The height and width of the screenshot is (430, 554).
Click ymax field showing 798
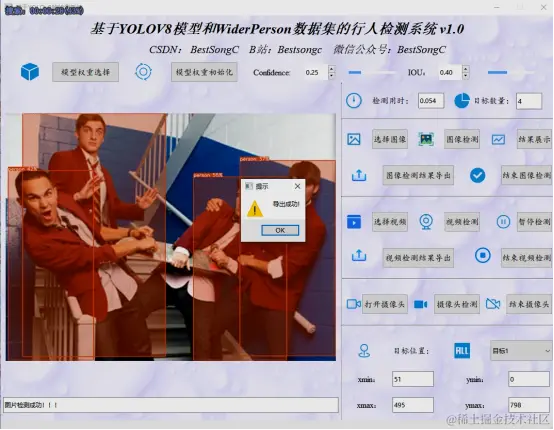tap(529, 405)
